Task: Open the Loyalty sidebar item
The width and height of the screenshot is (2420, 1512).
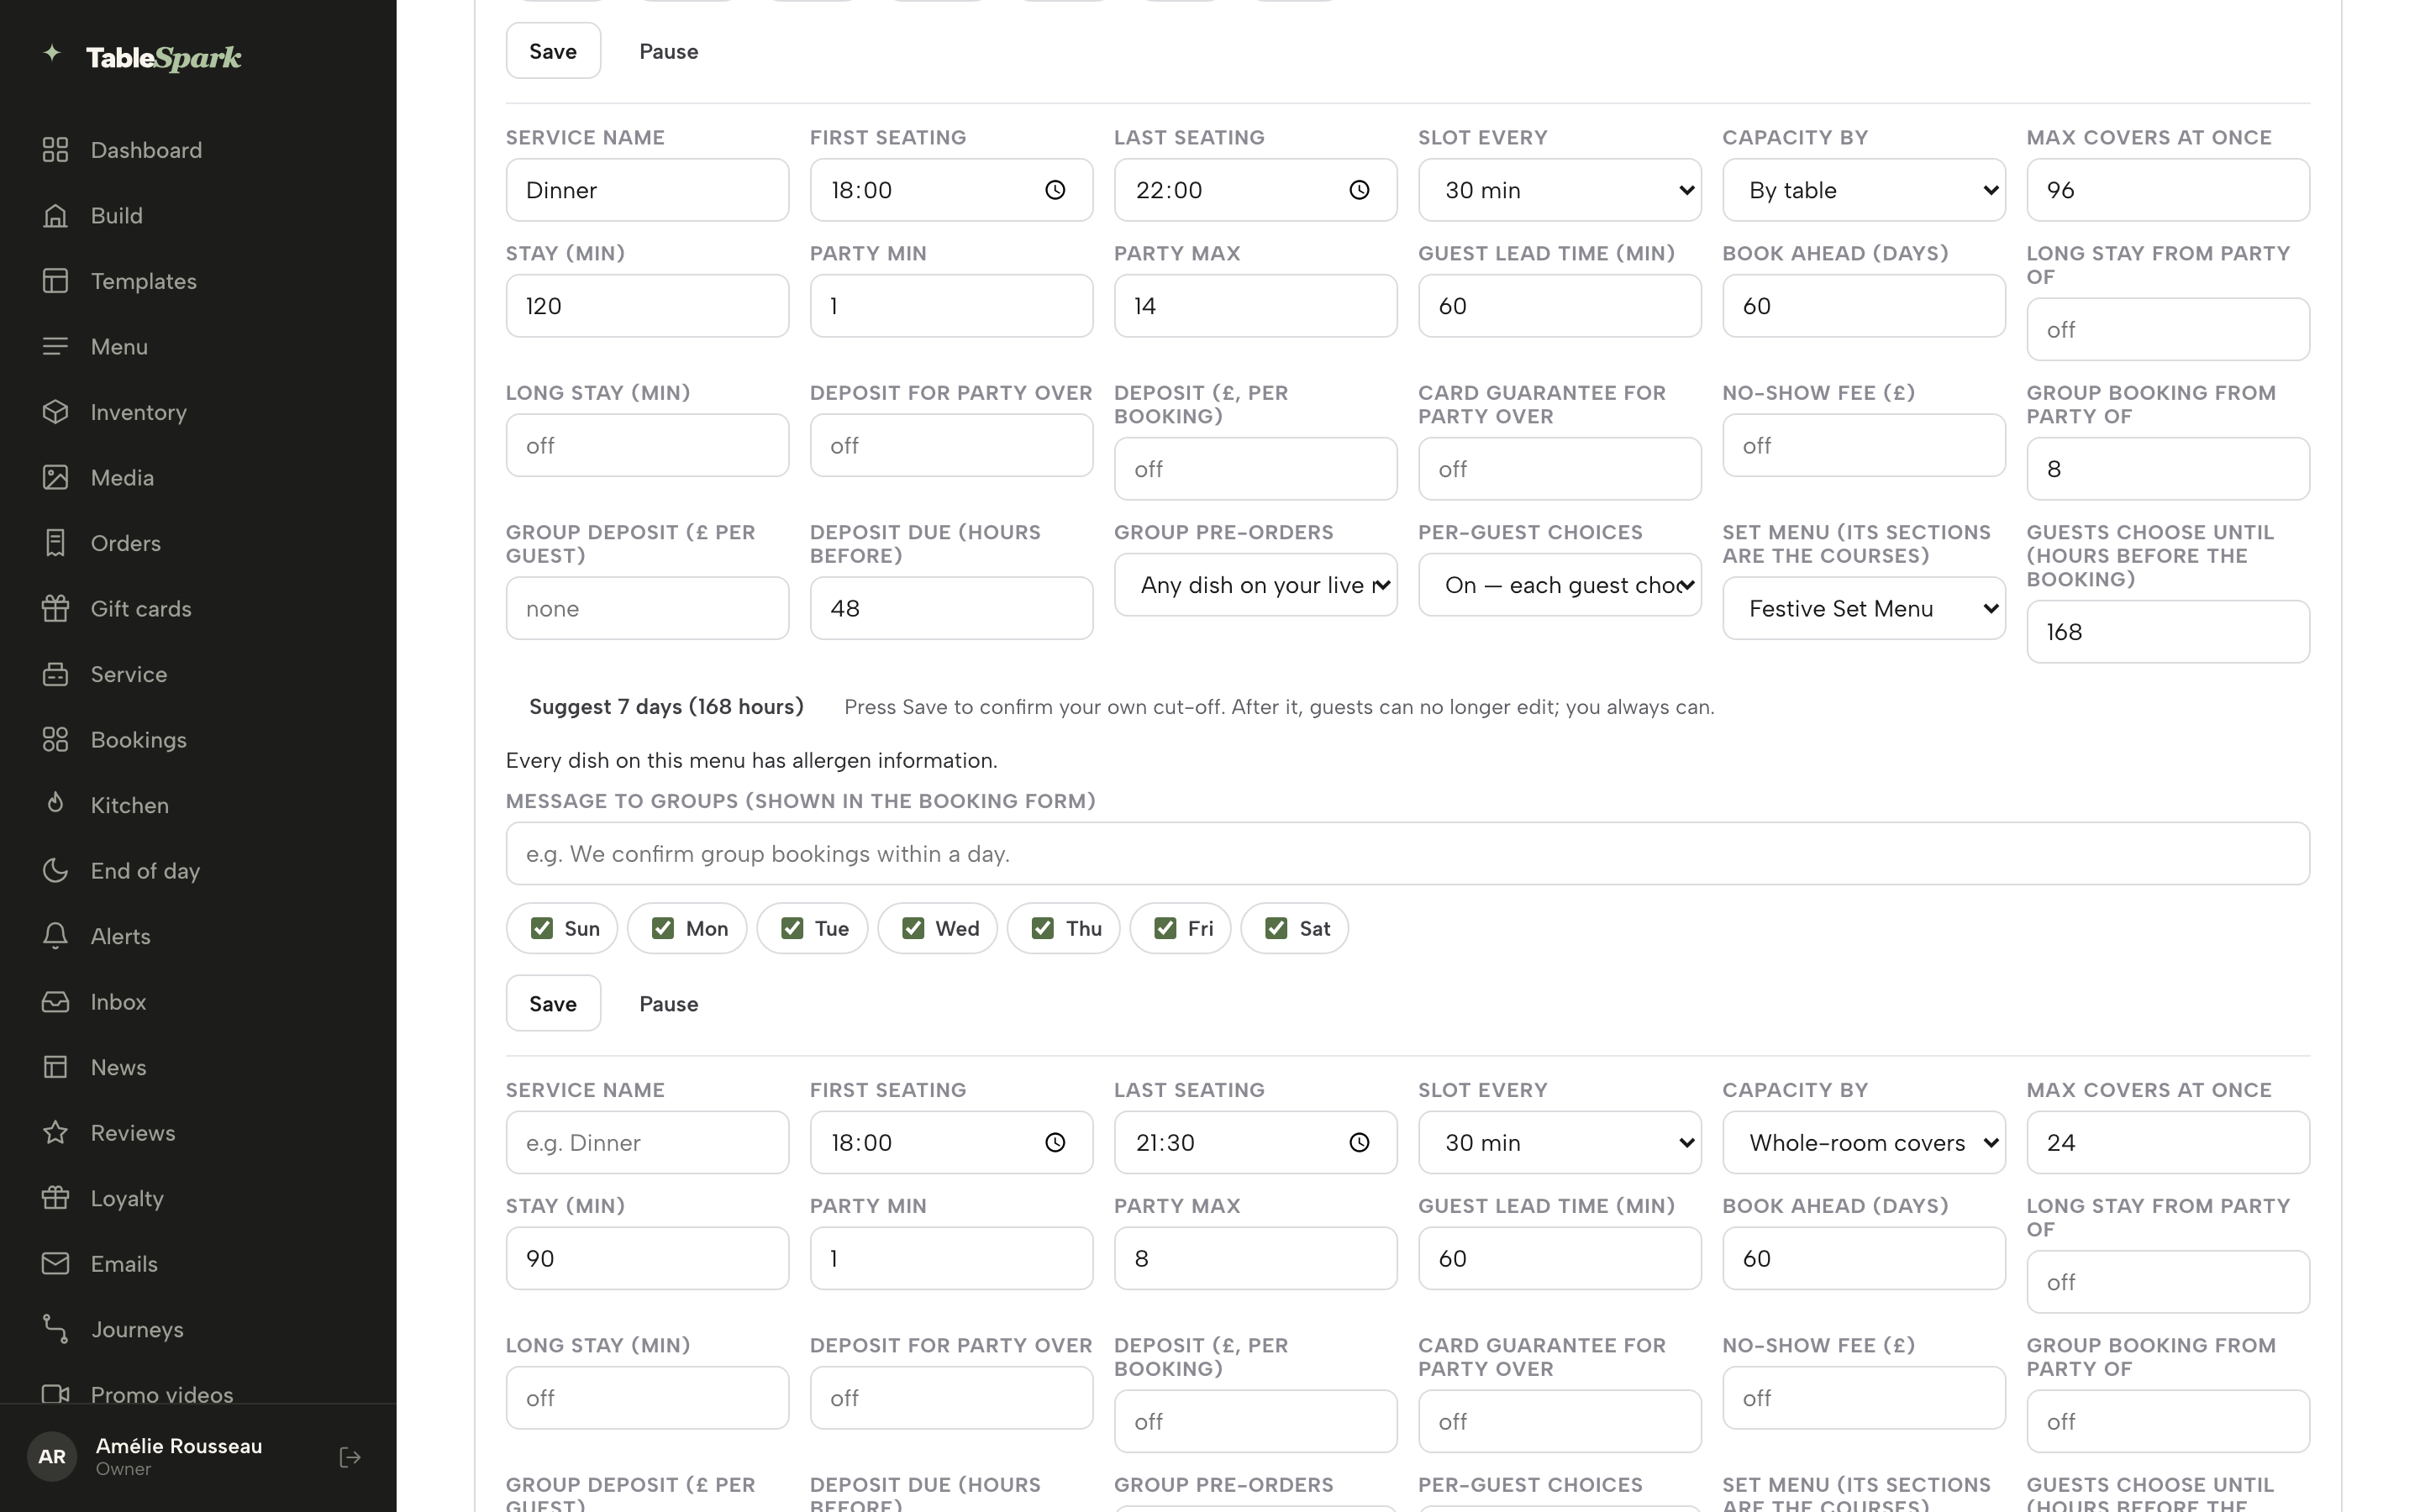Action: (x=127, y=1198)
